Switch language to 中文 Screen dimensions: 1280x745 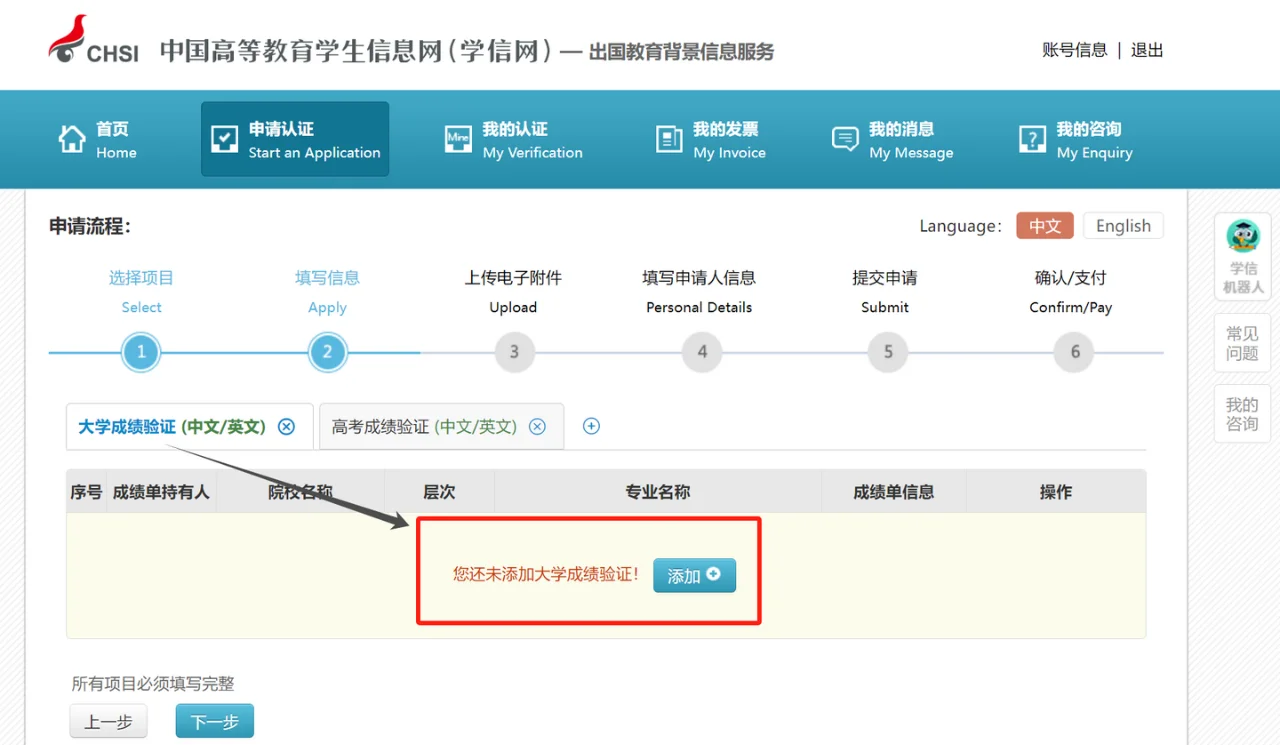point(1045,226)
